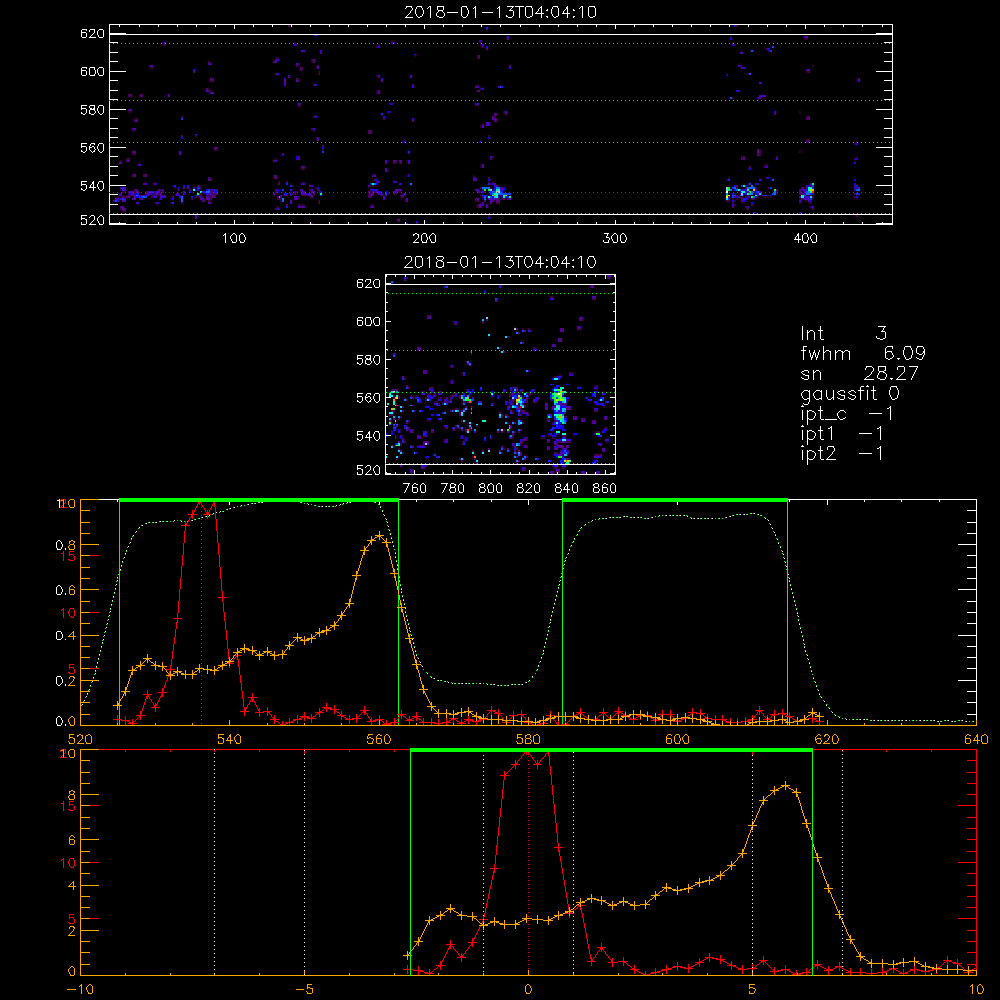Click y-axis label 620 of top plot

(92, 34)
